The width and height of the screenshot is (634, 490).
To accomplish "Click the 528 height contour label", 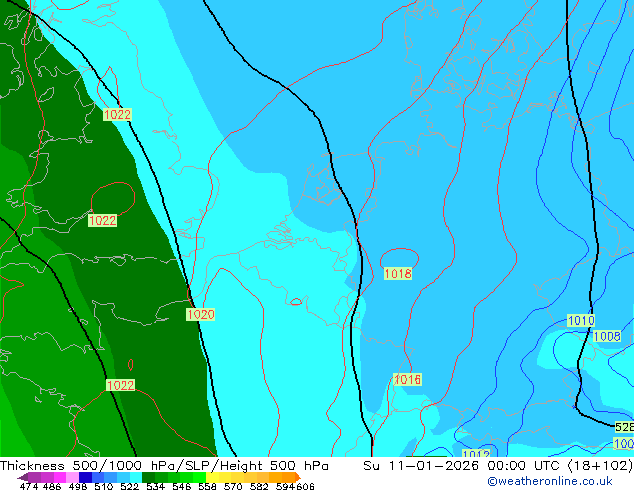I will 624,427.
